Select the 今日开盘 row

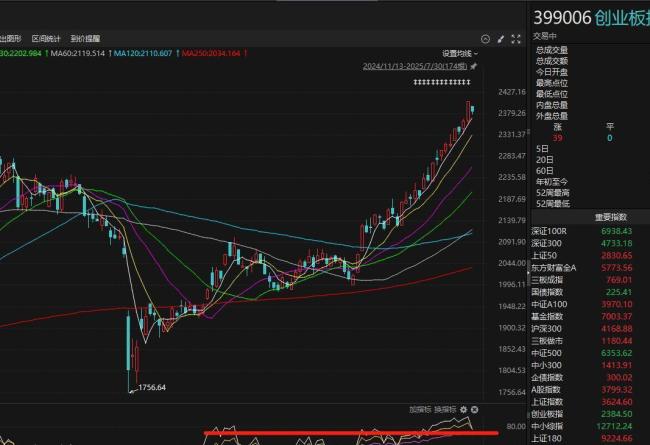[x=593, y=72]
